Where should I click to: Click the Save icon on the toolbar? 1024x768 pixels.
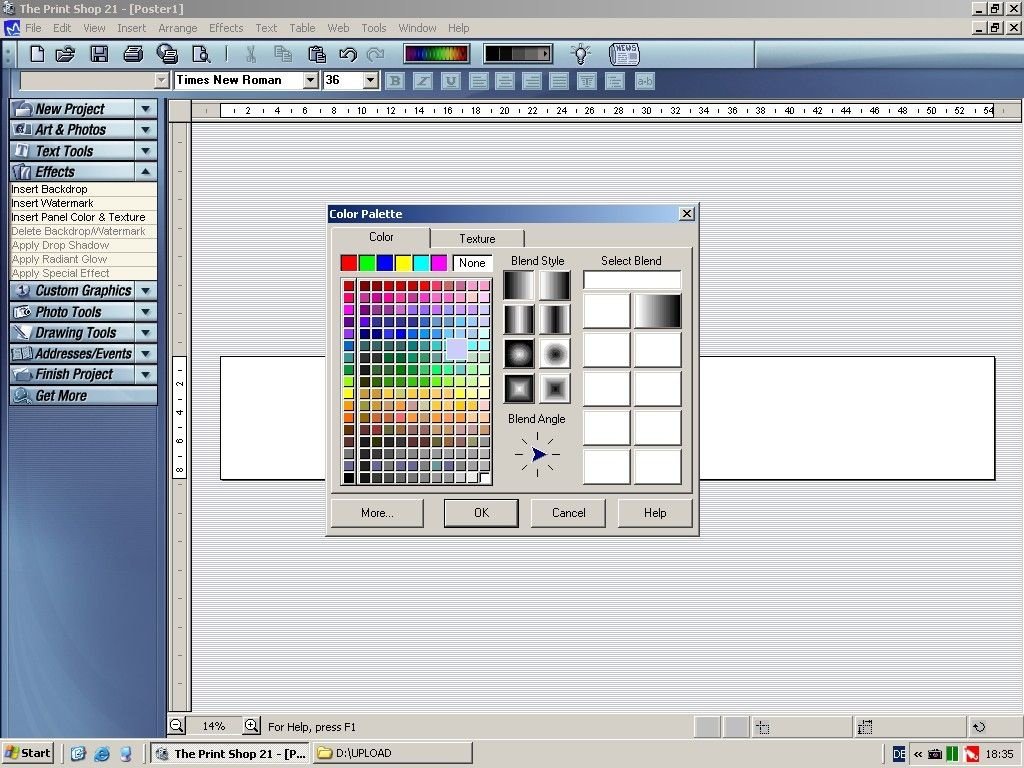(x=100, y=54)
